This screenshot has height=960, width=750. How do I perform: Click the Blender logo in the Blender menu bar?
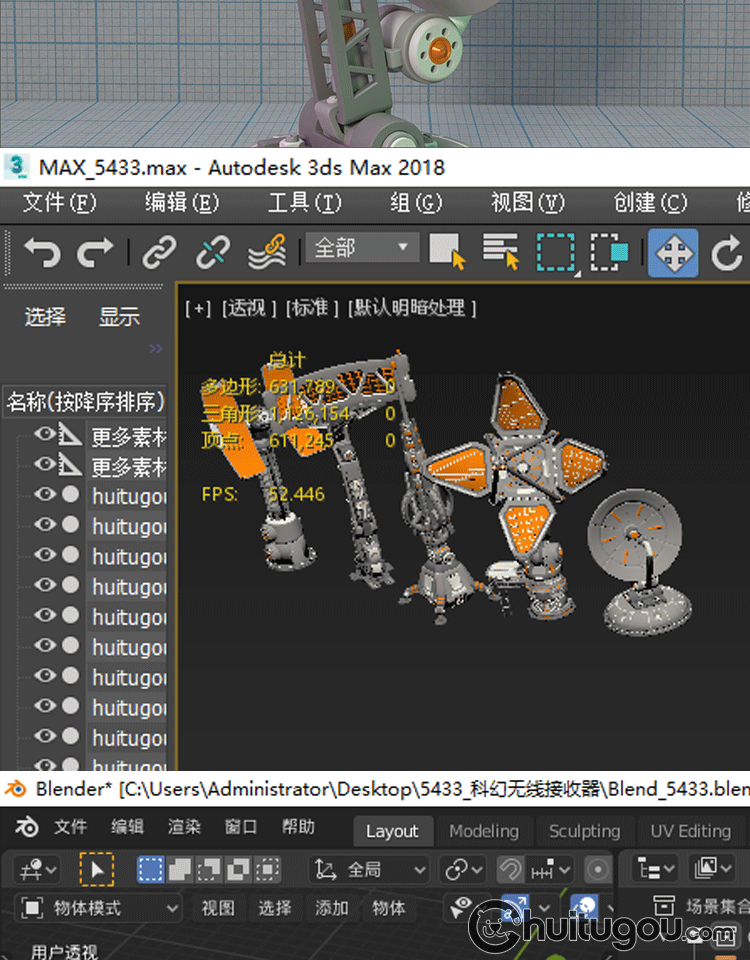(26, 827)
